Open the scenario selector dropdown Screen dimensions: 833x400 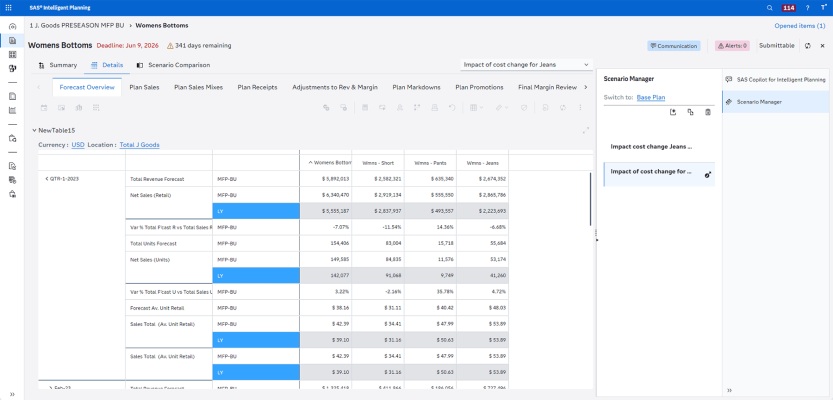pyautogui.click(x=527, y=65)
